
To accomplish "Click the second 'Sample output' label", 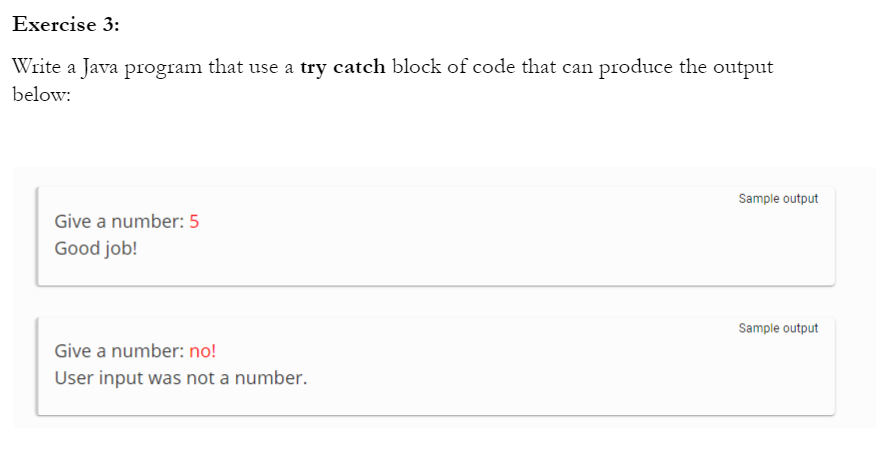I will 778,328.
